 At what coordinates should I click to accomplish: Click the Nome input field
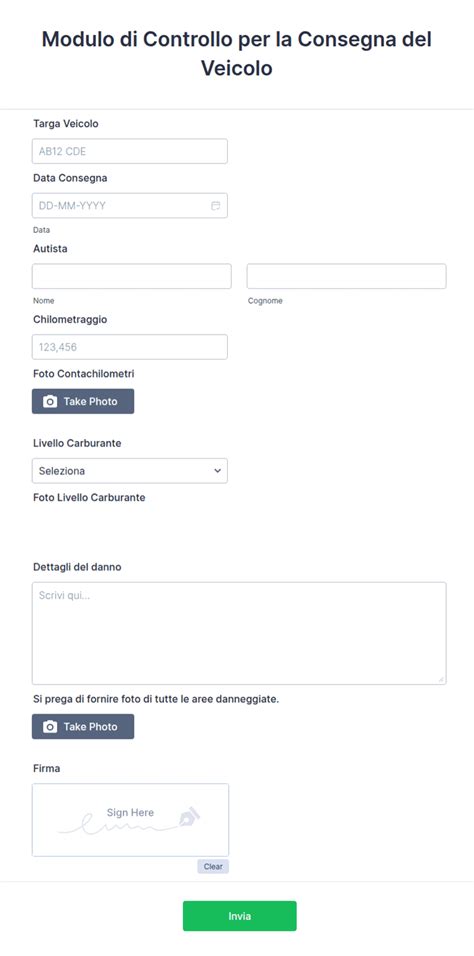132,276
